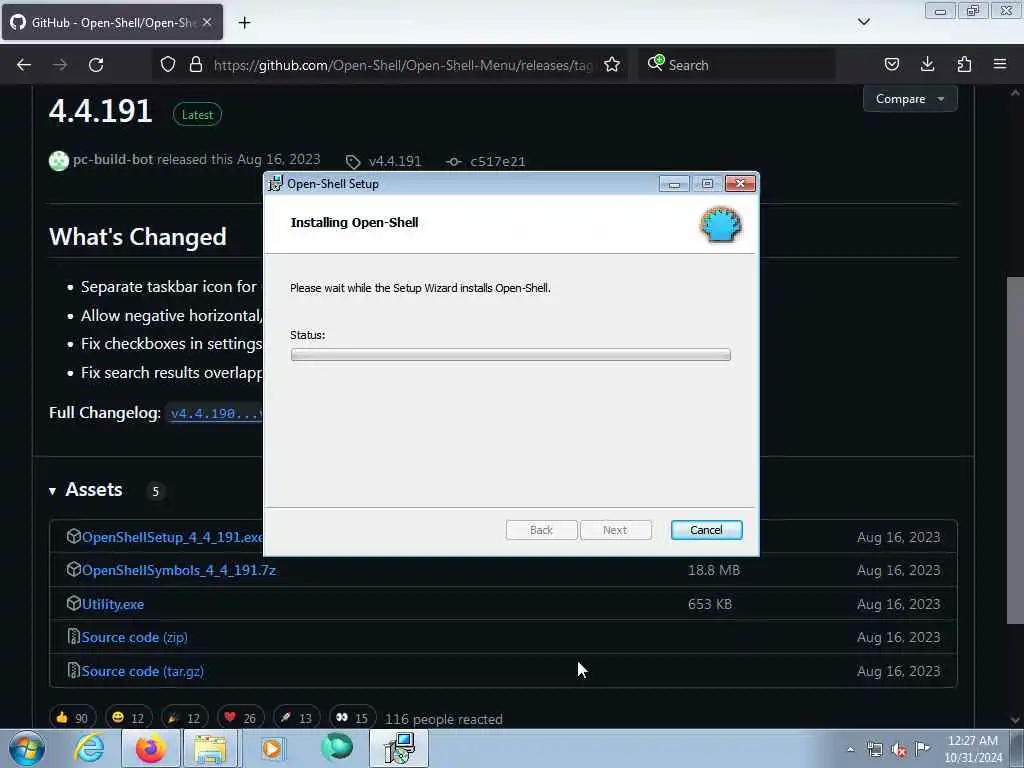Launch Internet Explorer from taskbar
1024x768 pixels.
click(89, 749)
